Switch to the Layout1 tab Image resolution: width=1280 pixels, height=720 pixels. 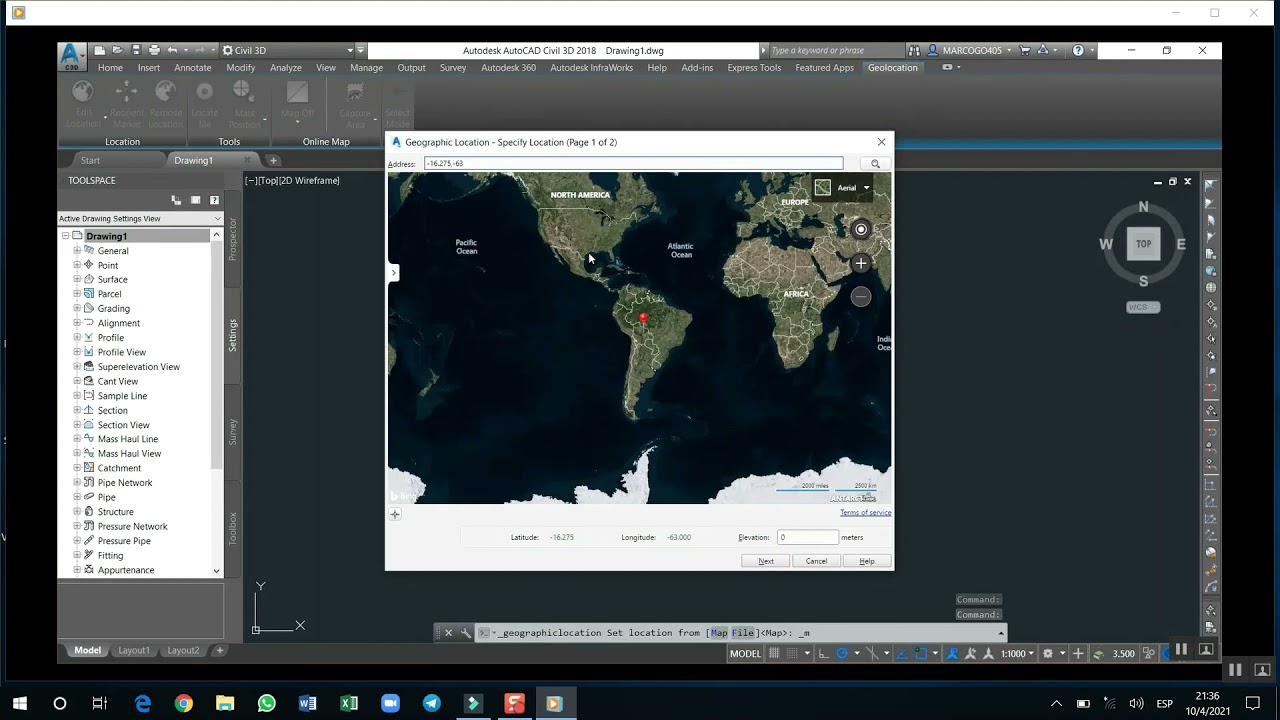click(134, 650)
